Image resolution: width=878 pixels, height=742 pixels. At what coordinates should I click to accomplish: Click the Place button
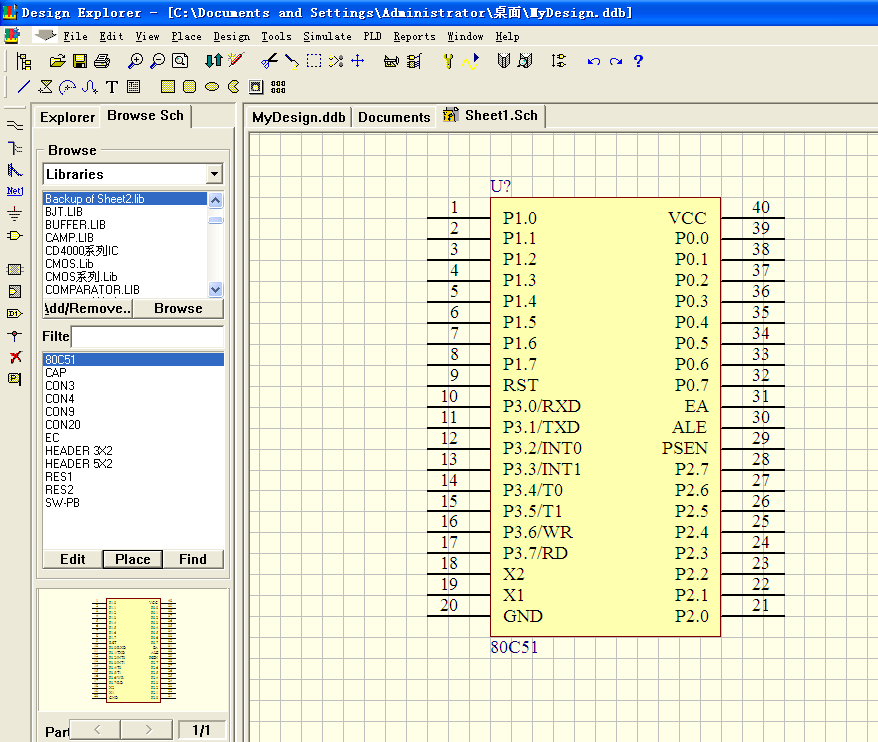133,559
